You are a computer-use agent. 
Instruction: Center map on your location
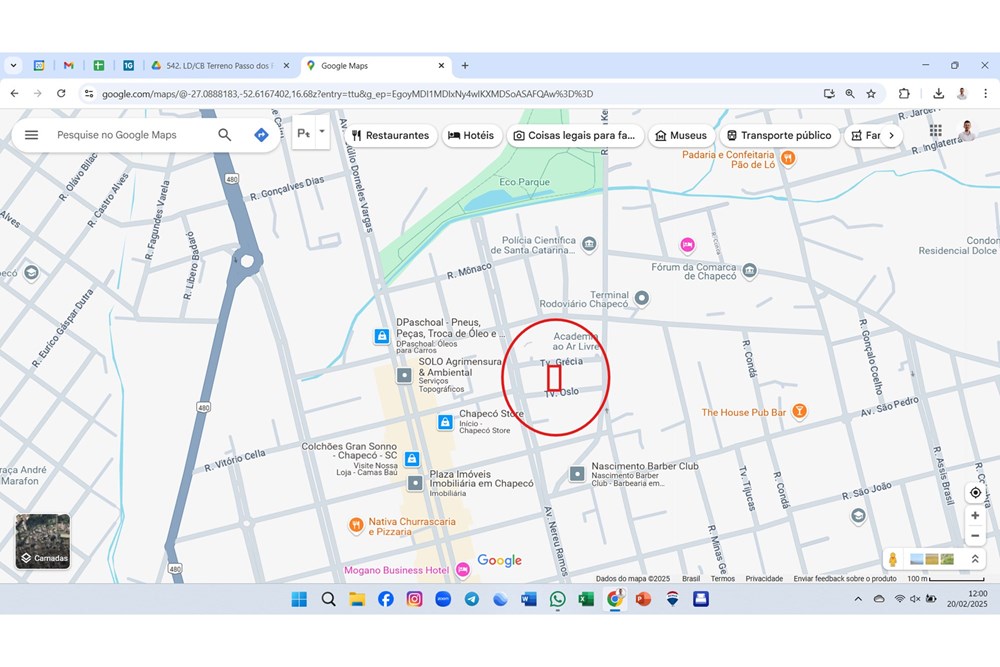(x=975, y=492)
